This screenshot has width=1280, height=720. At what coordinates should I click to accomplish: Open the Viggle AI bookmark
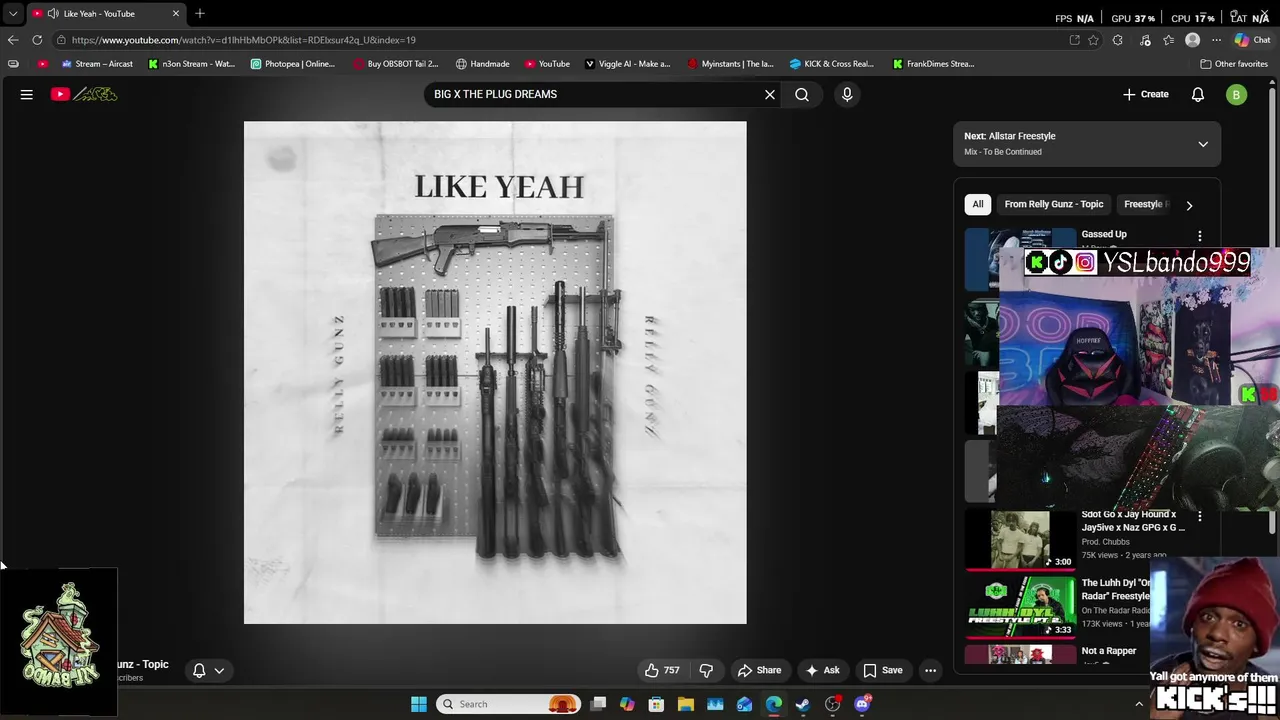click(x=628, y=64)
